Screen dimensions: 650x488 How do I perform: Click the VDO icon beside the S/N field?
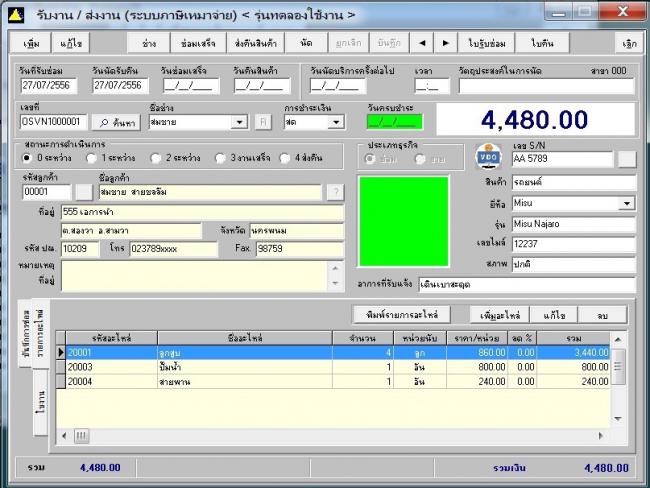489,158
